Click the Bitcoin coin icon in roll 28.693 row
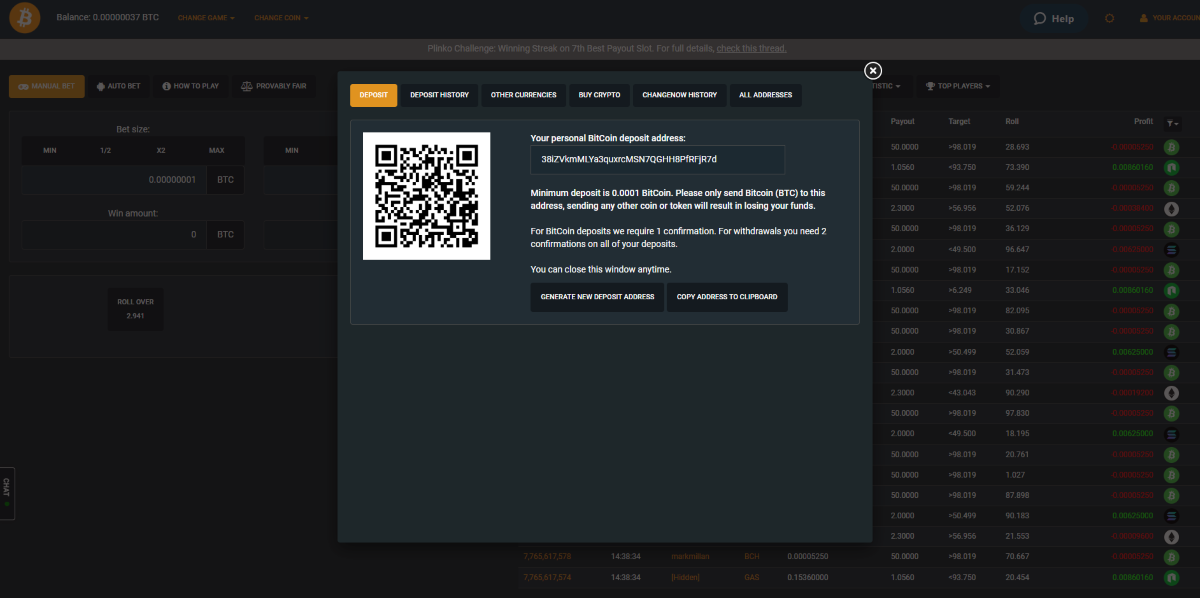Screen dimensions: 1200x598 [x=1171, y=146]
